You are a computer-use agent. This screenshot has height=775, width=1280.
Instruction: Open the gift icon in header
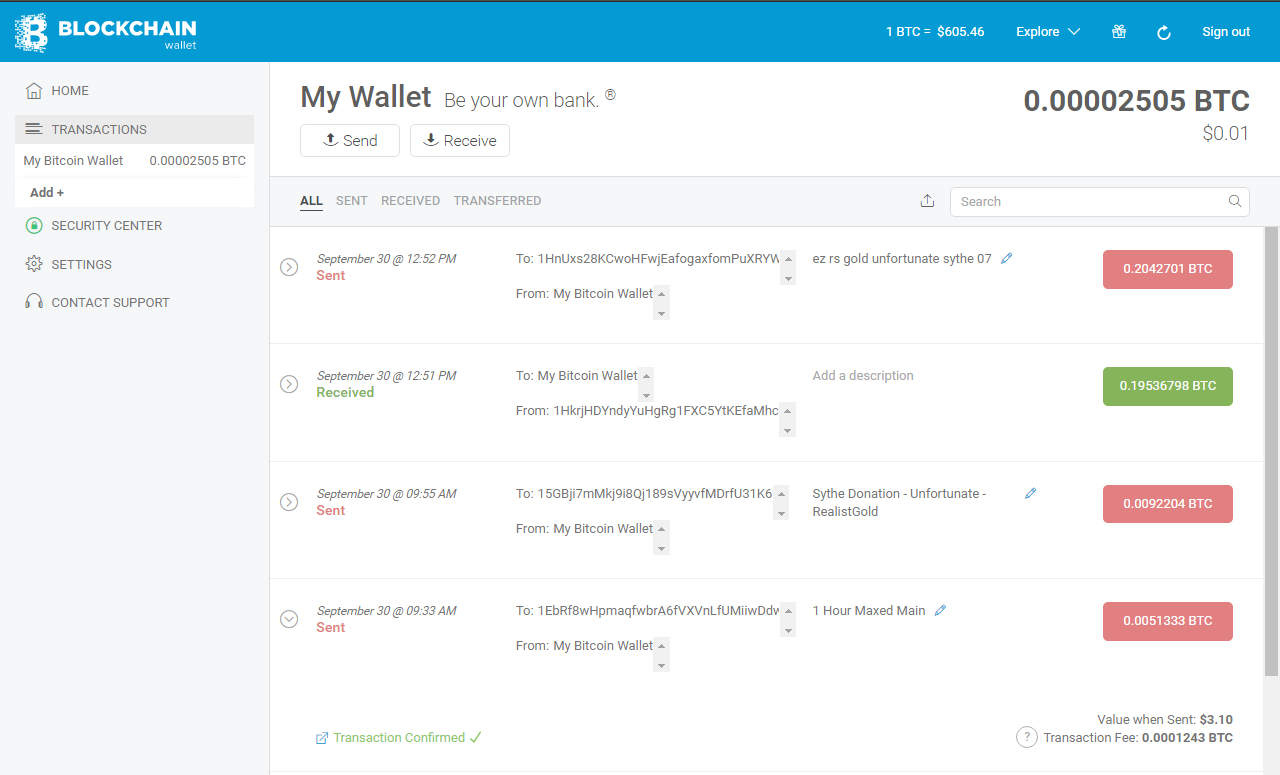[1119, 32]
